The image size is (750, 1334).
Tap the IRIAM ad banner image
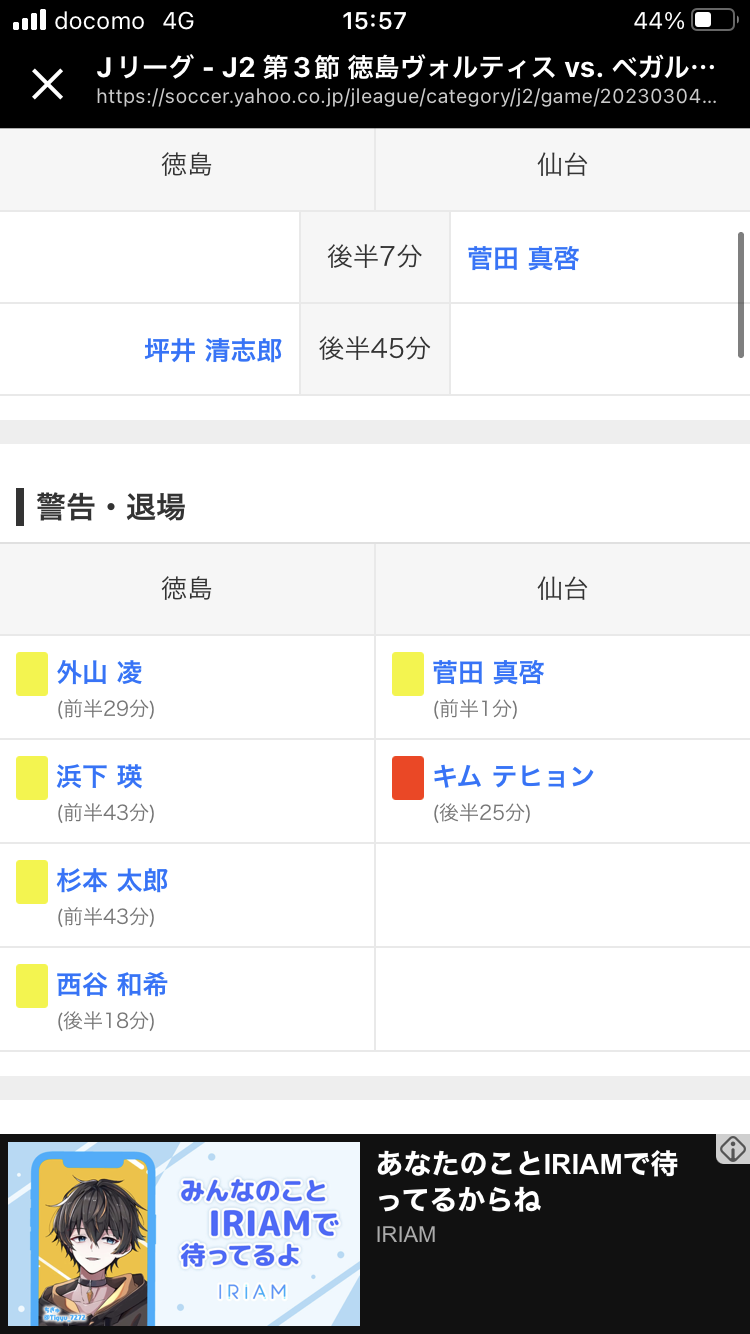click(x=184, y=1234)
